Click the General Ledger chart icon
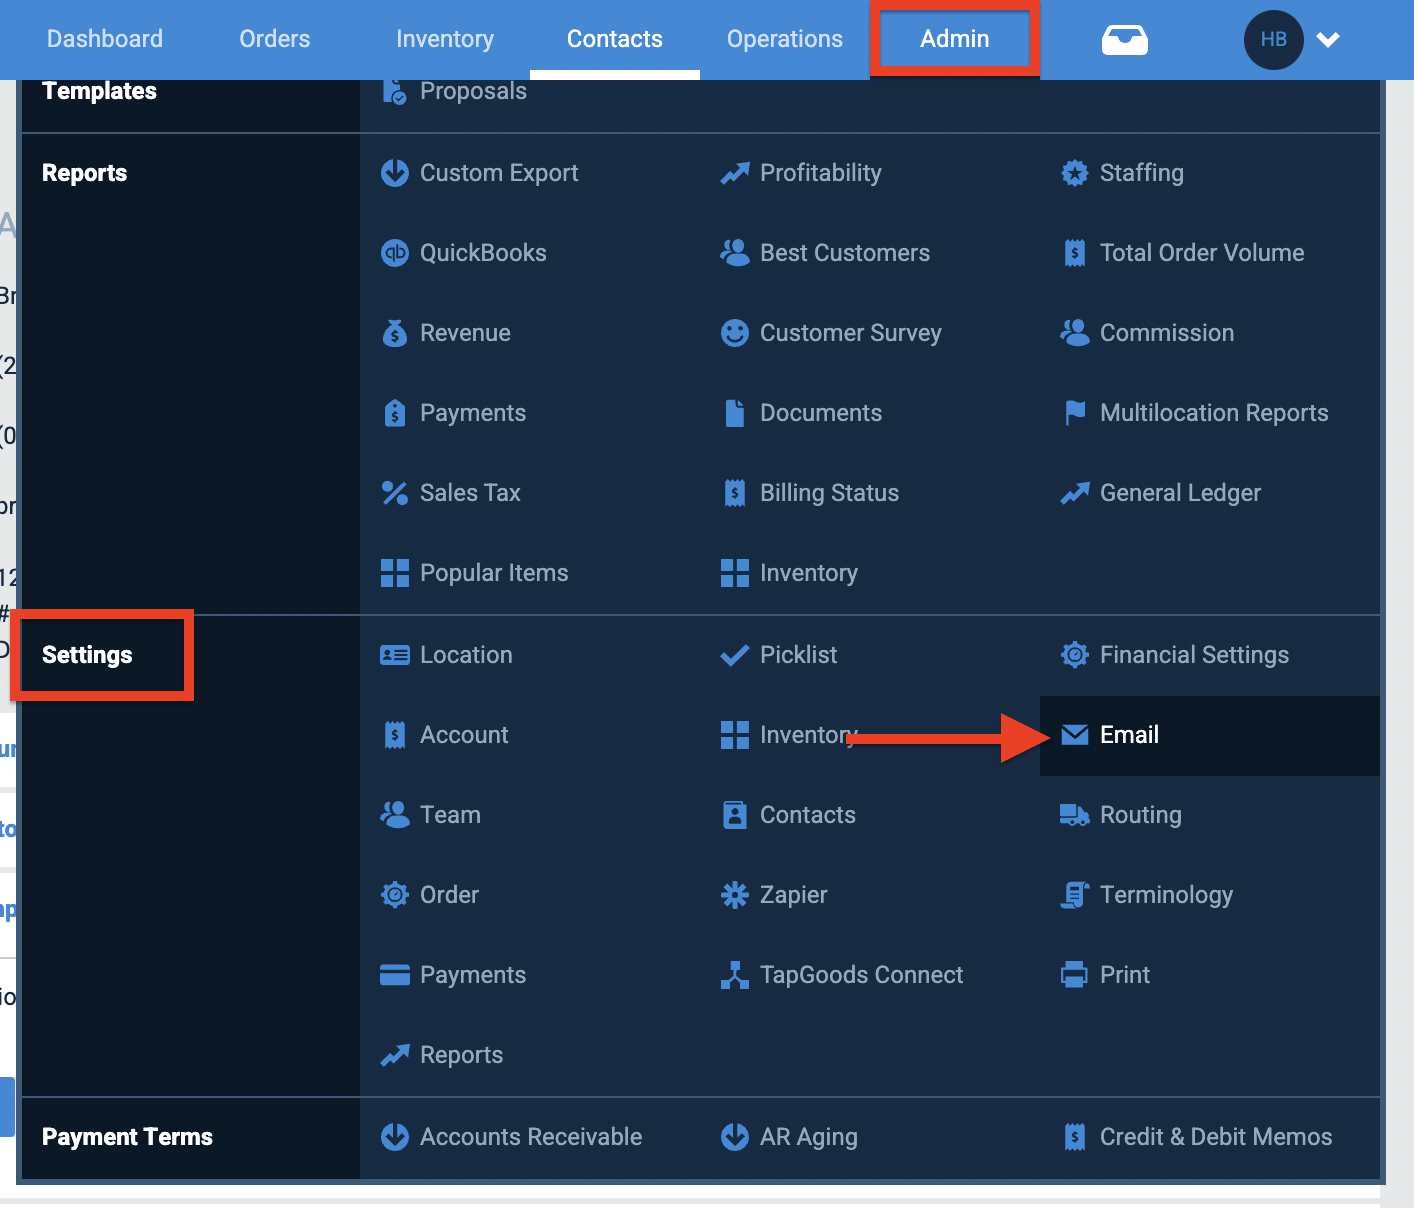The width and height of the screenshot is (1414, 1208). coord(1075,493)
